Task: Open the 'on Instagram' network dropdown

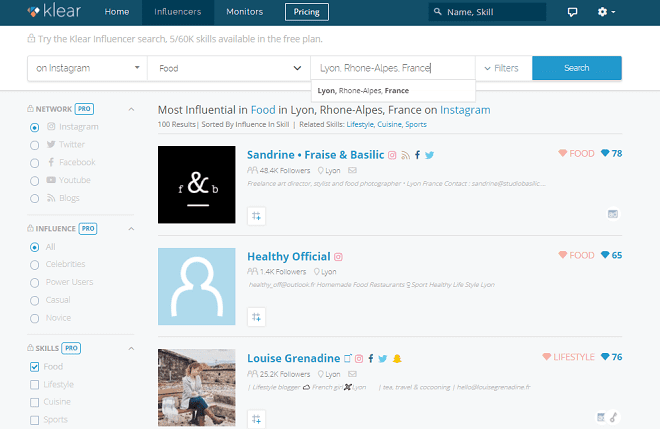Action: coord(88,68)
